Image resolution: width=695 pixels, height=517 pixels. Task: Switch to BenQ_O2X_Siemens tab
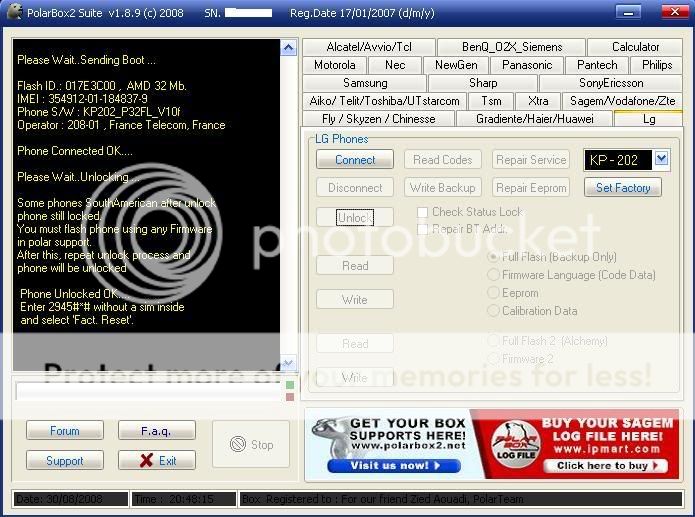coord(511,47)
